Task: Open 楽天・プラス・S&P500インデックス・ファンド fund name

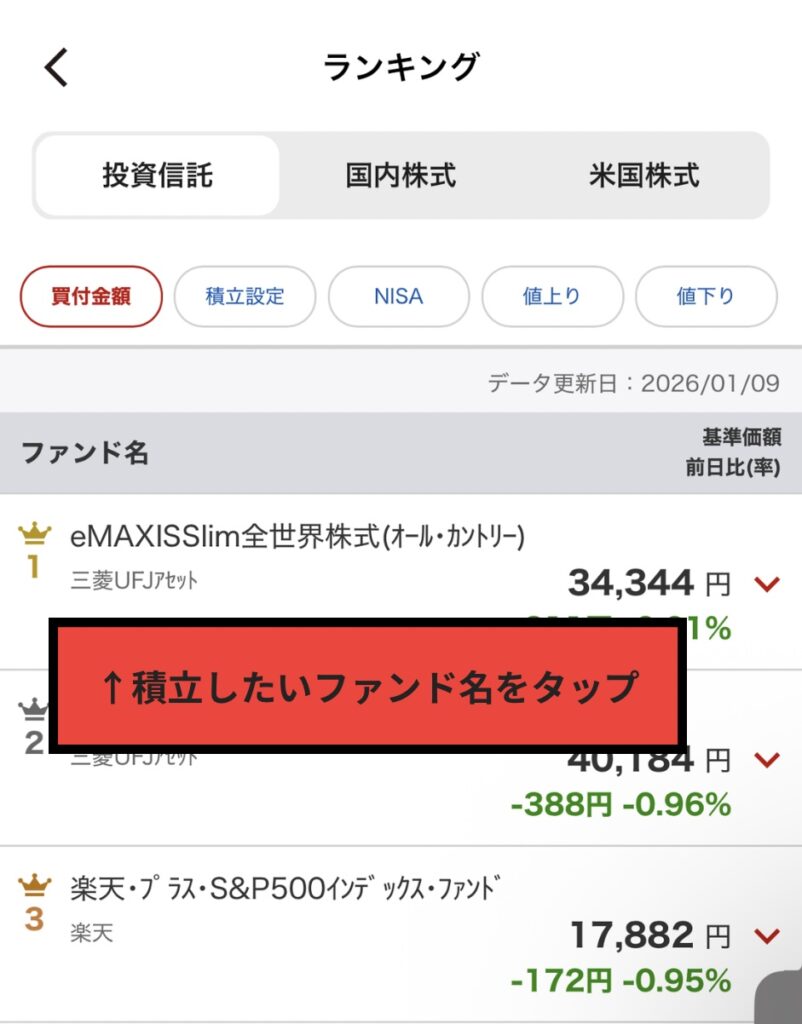Action: [x=285, y=888]
